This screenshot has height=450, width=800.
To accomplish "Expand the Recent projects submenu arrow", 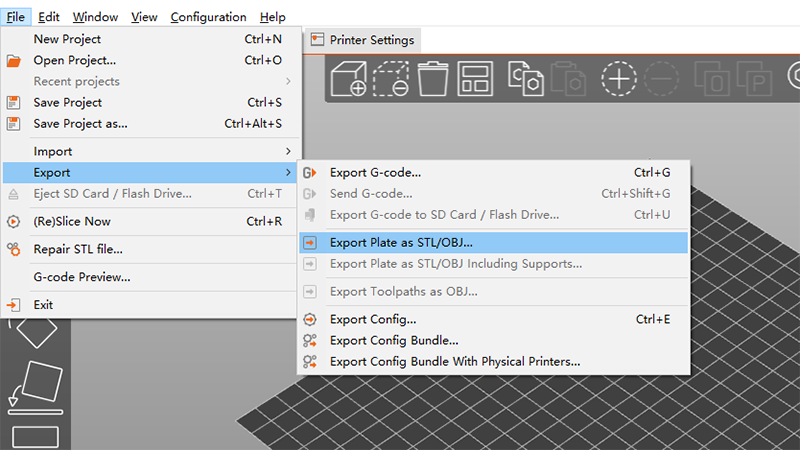I will pyautogui.click(x=288, y=81).
